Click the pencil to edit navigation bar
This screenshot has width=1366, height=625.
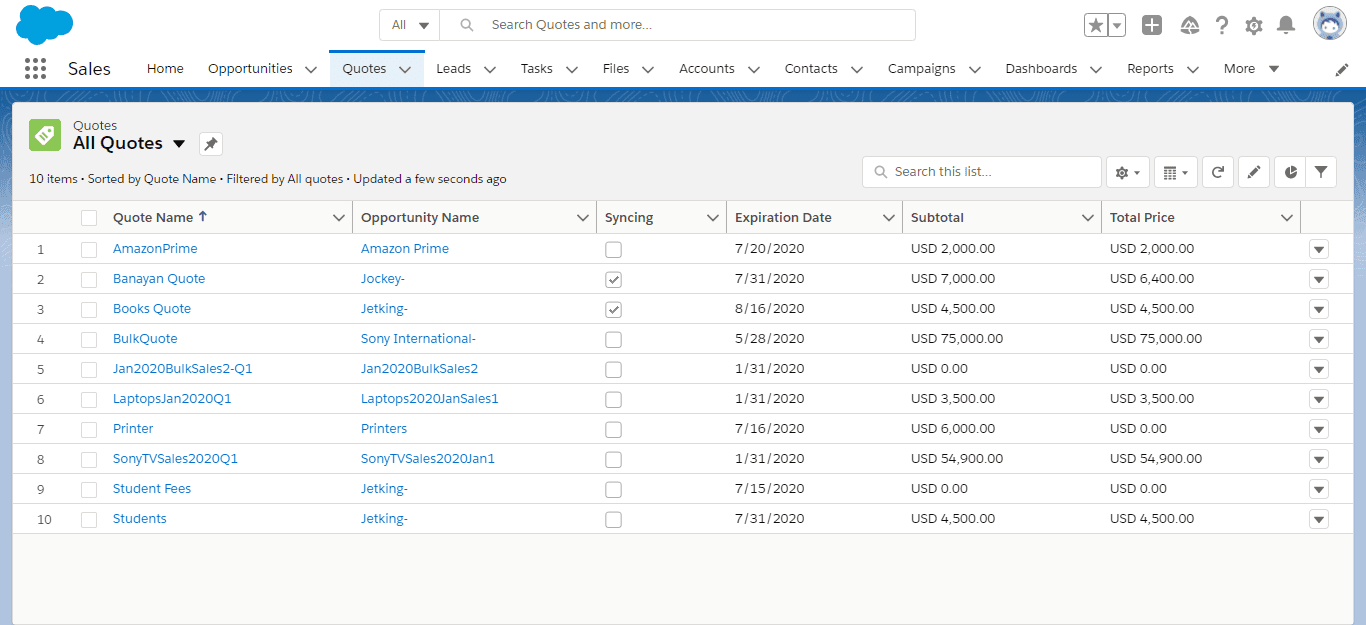coord(1342,69)
